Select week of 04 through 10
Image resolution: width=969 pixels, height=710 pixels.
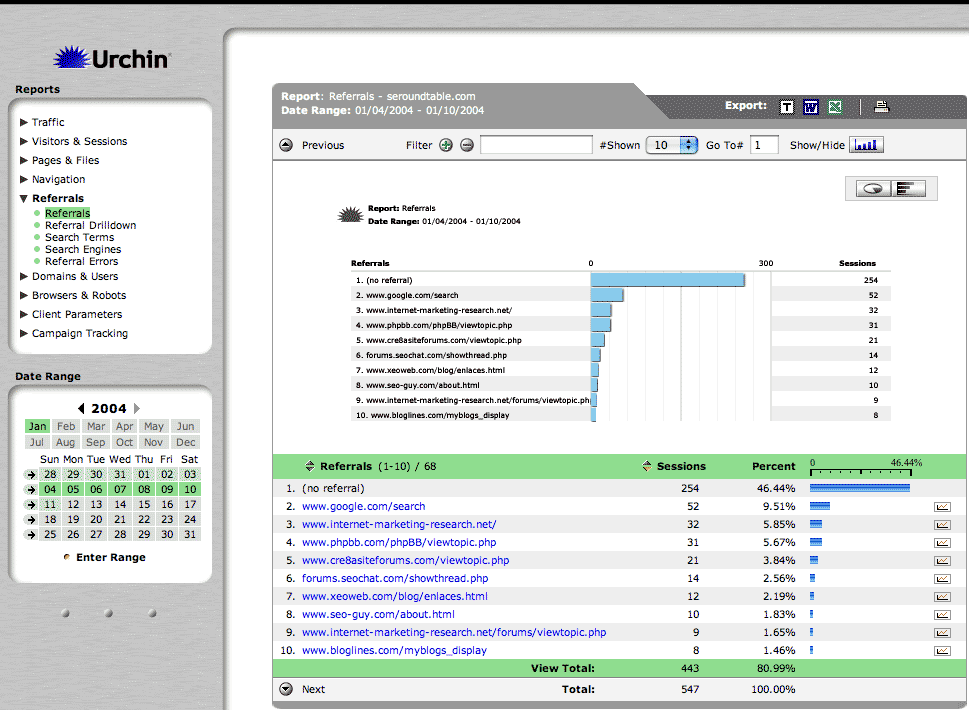[x=30, y=489]
